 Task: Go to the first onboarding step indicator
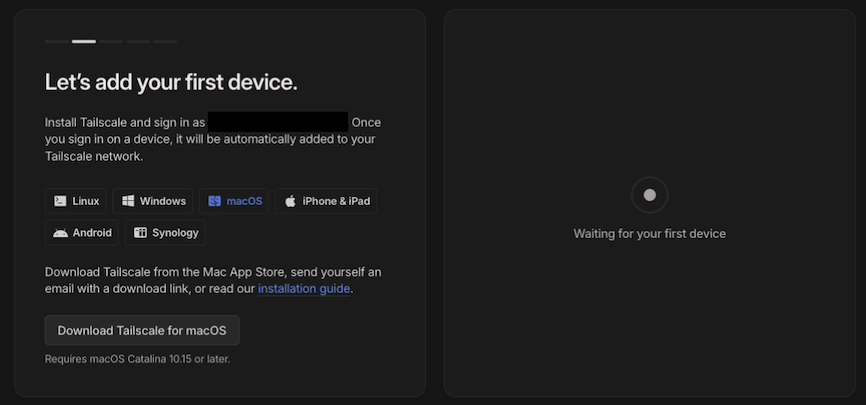click(x=56, y=41)
